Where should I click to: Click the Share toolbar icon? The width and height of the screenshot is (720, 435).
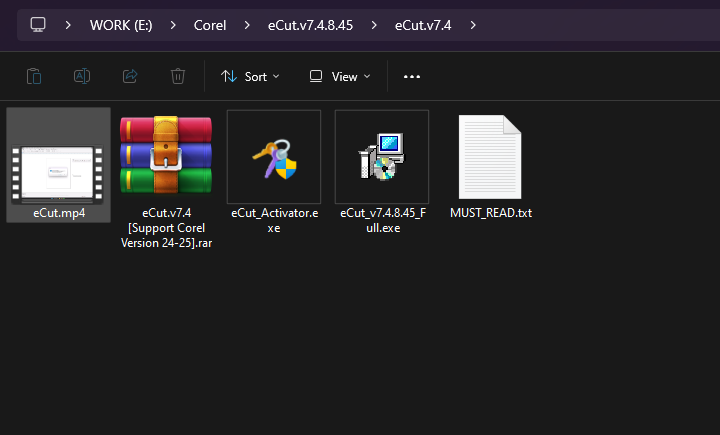coord(130,76)
